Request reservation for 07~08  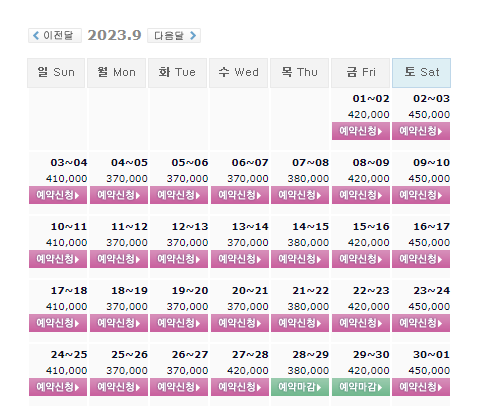(x=300, y=195)
